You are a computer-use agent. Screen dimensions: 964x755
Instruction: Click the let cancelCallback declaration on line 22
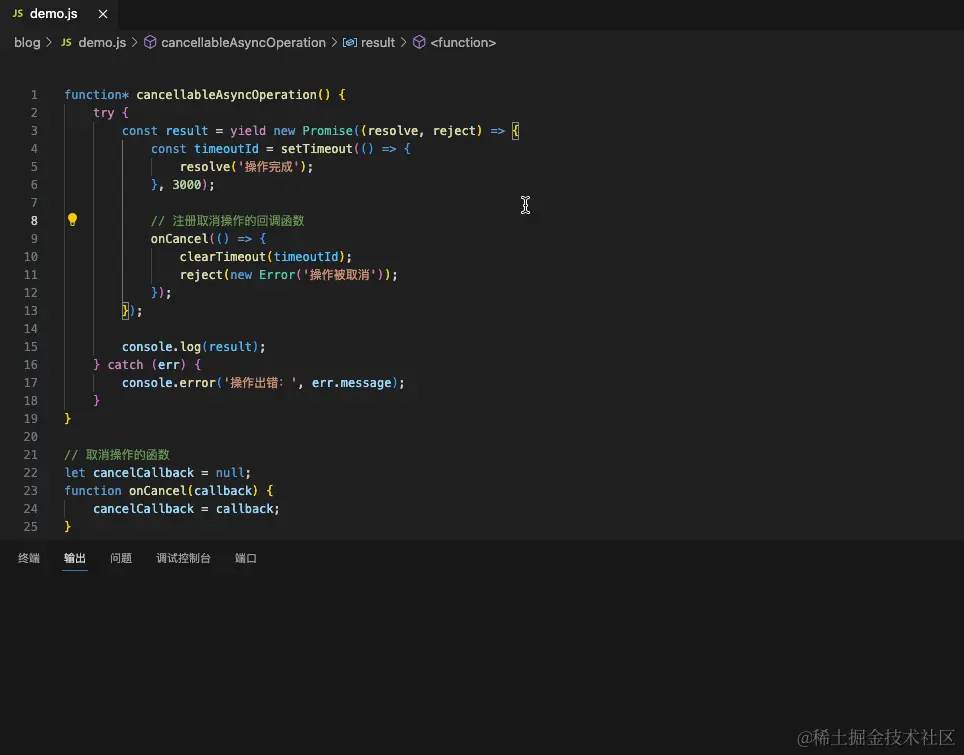[129, 473]
